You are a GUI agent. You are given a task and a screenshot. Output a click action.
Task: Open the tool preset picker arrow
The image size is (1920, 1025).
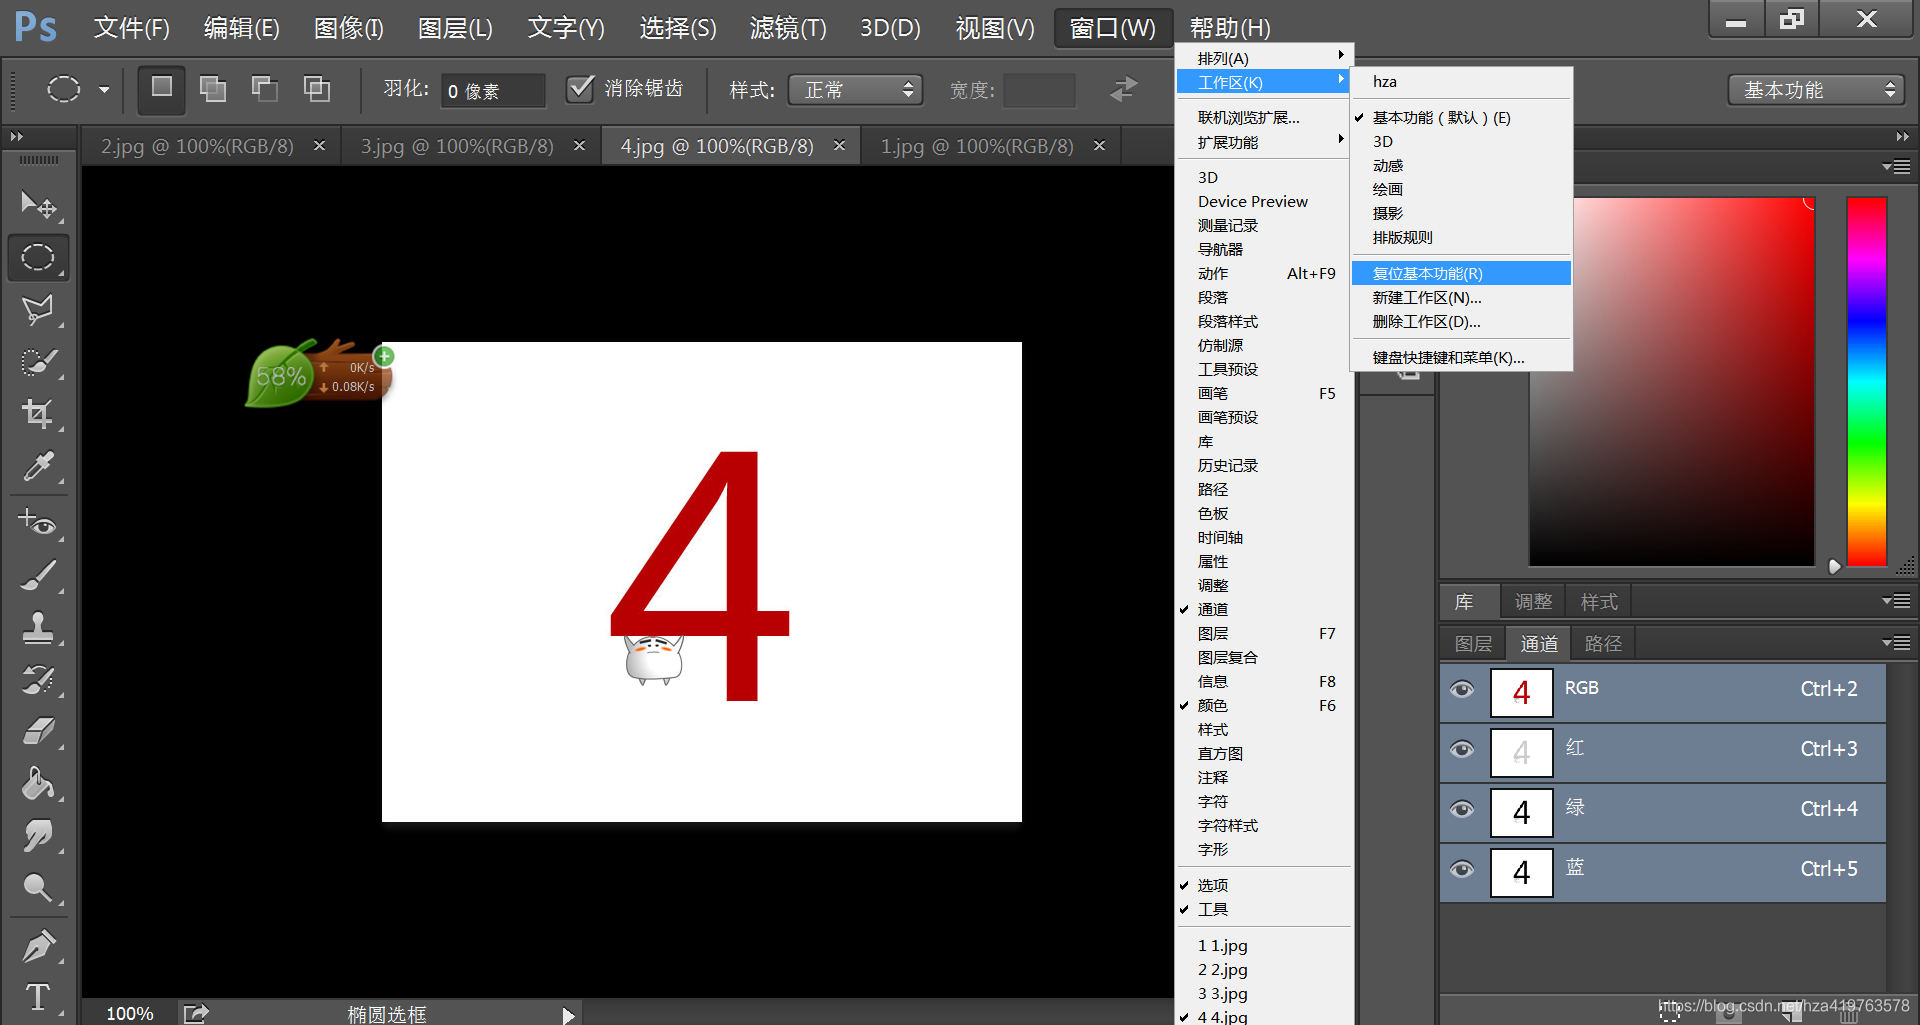coord(104,90)
